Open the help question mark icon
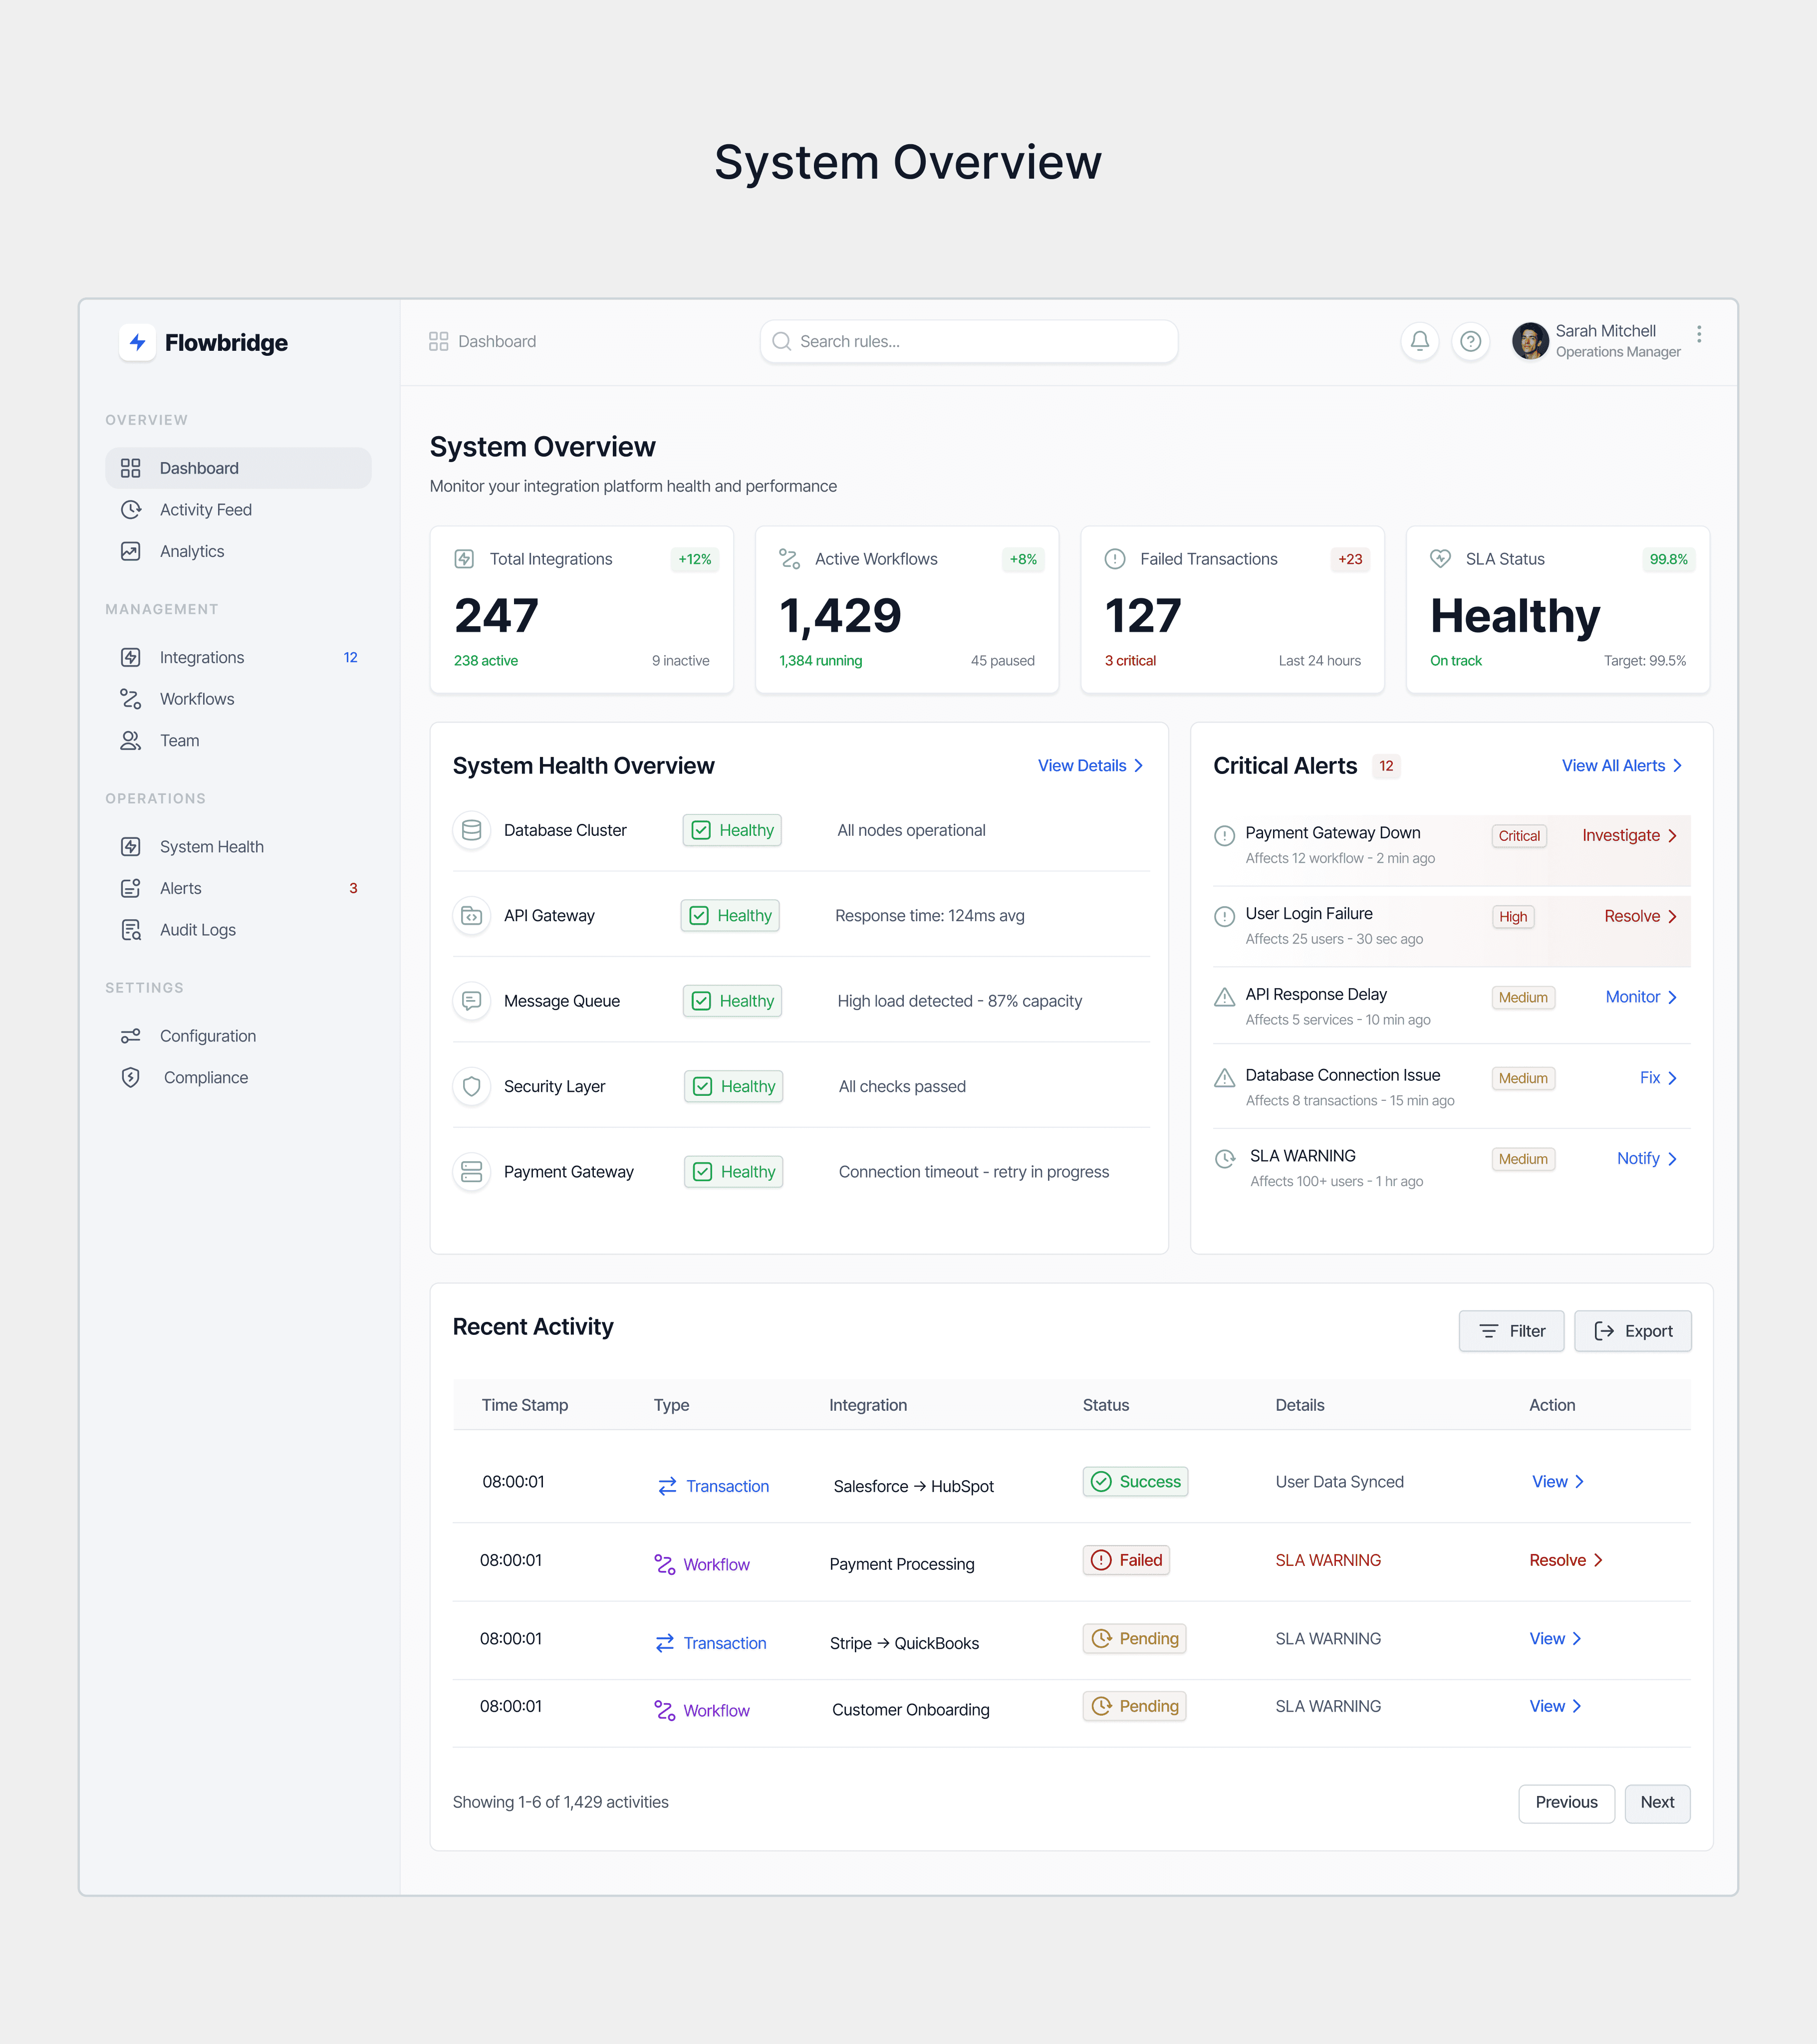The width and height of the screenshot is (1817, 2044). (1470, 341)
